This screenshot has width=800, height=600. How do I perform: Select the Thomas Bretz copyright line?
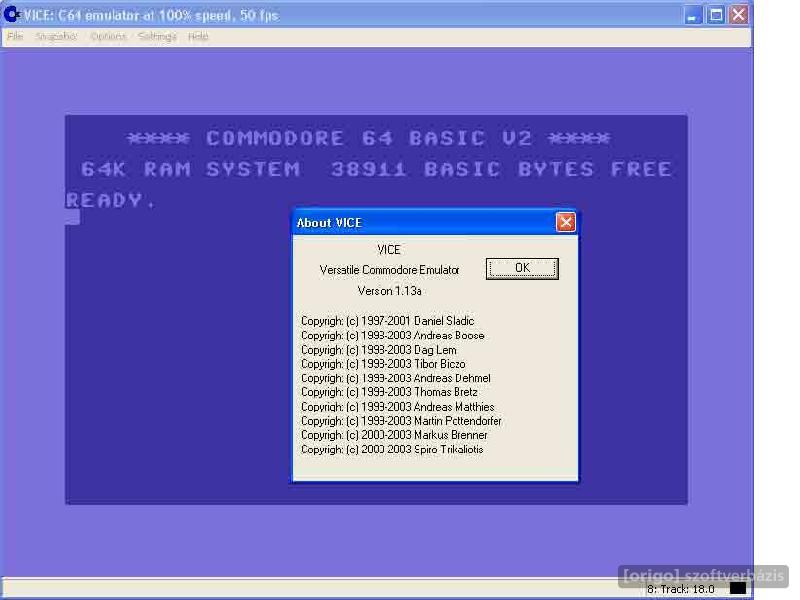click(389, 392)
